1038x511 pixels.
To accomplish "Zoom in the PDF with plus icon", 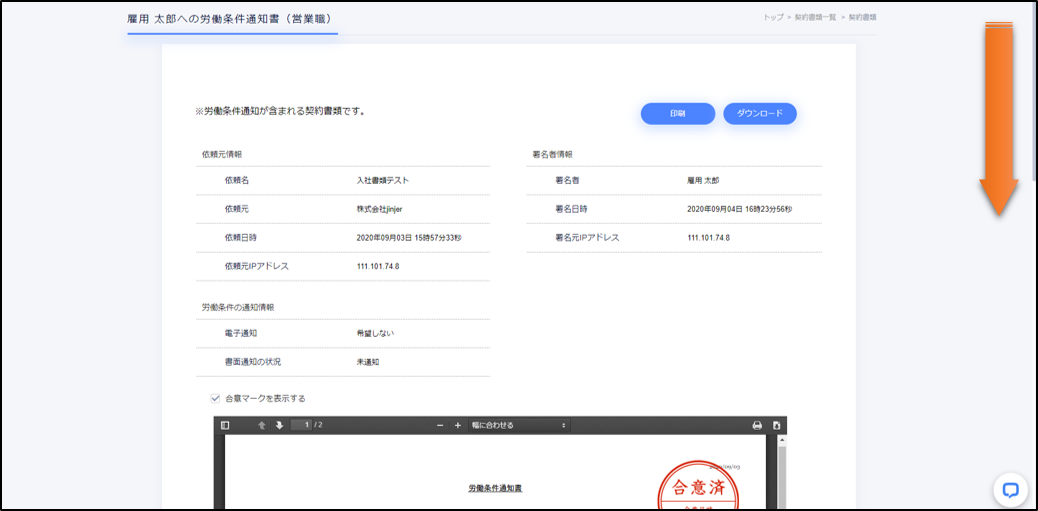I will 458,425.
